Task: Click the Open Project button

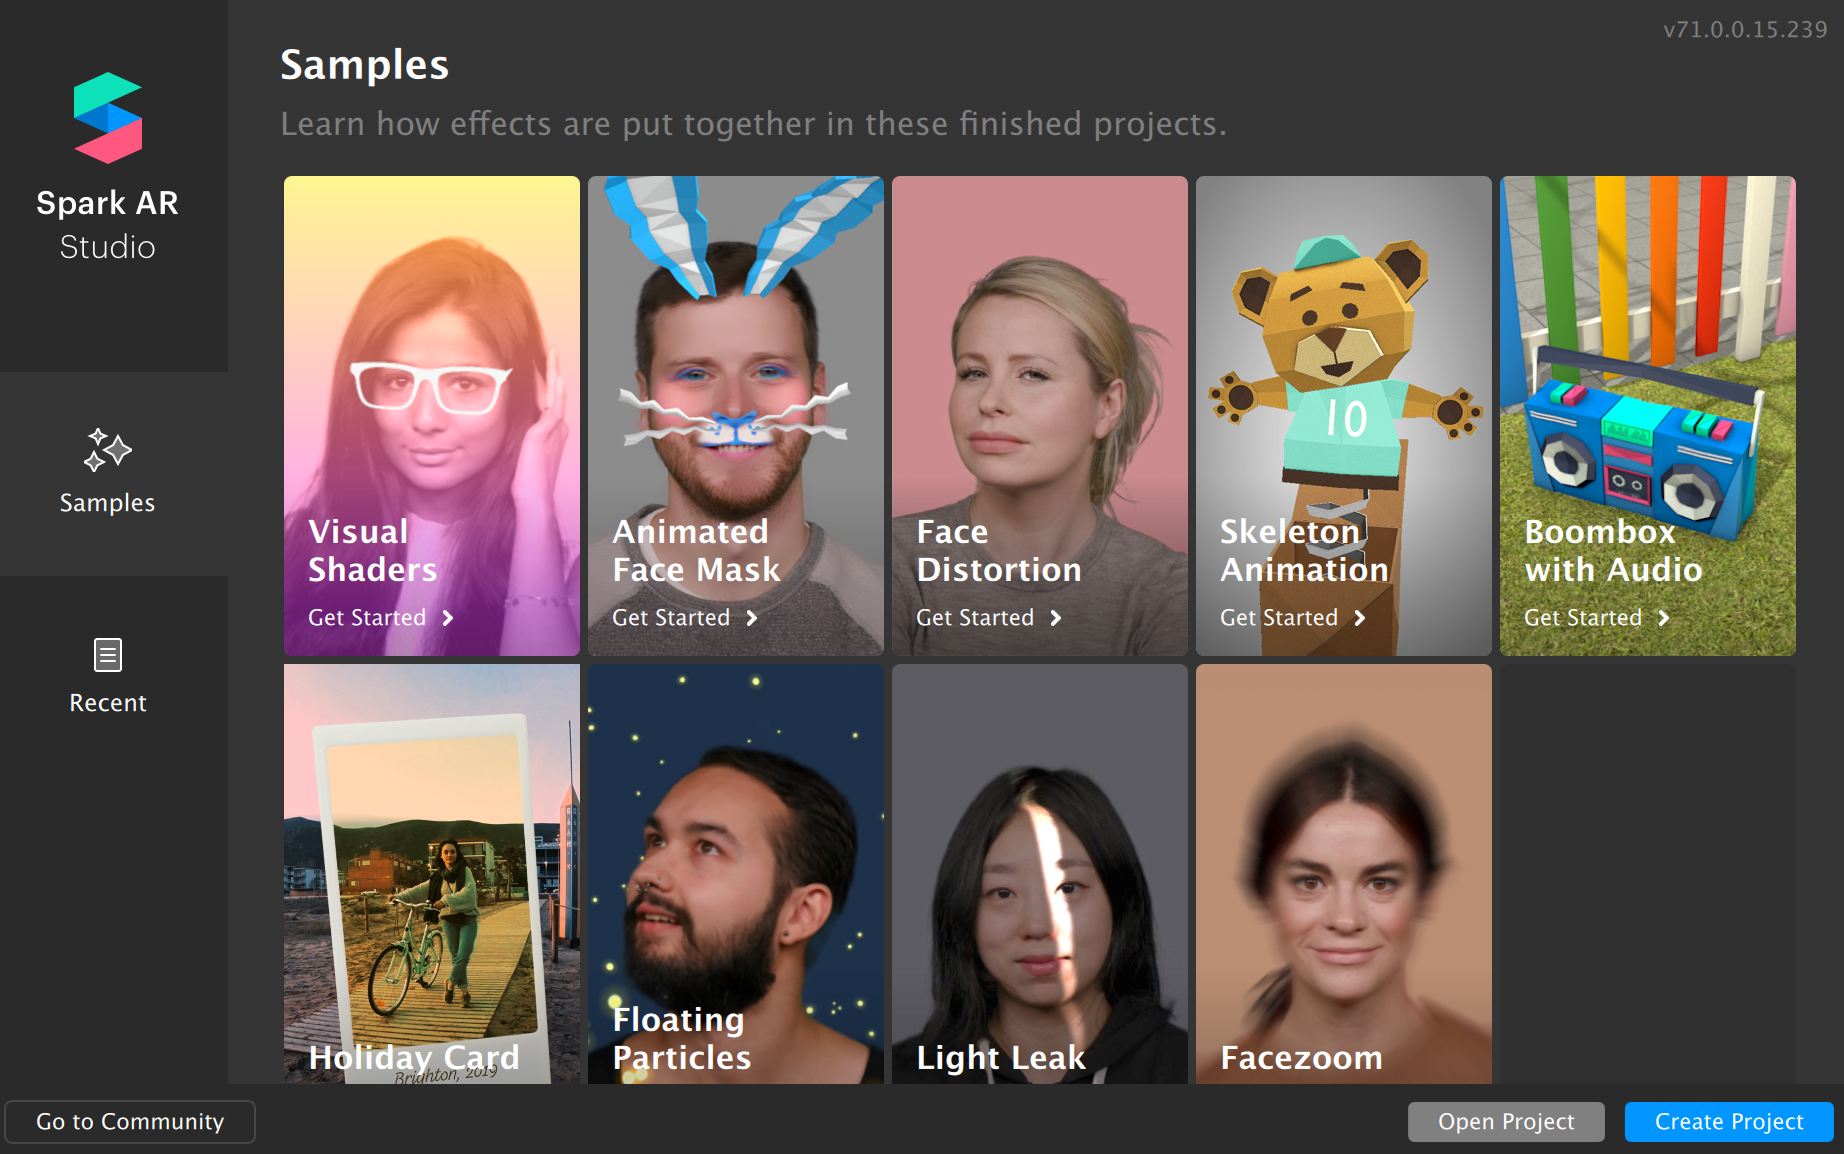Action: point(1506,1122)
